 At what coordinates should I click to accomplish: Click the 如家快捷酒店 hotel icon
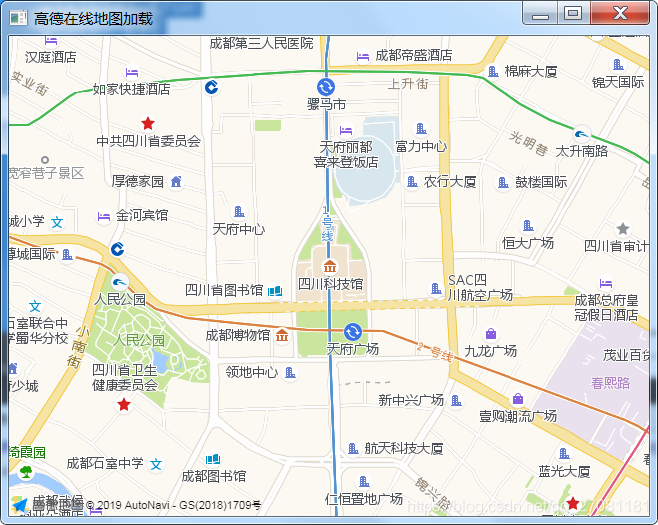[132, 72]
